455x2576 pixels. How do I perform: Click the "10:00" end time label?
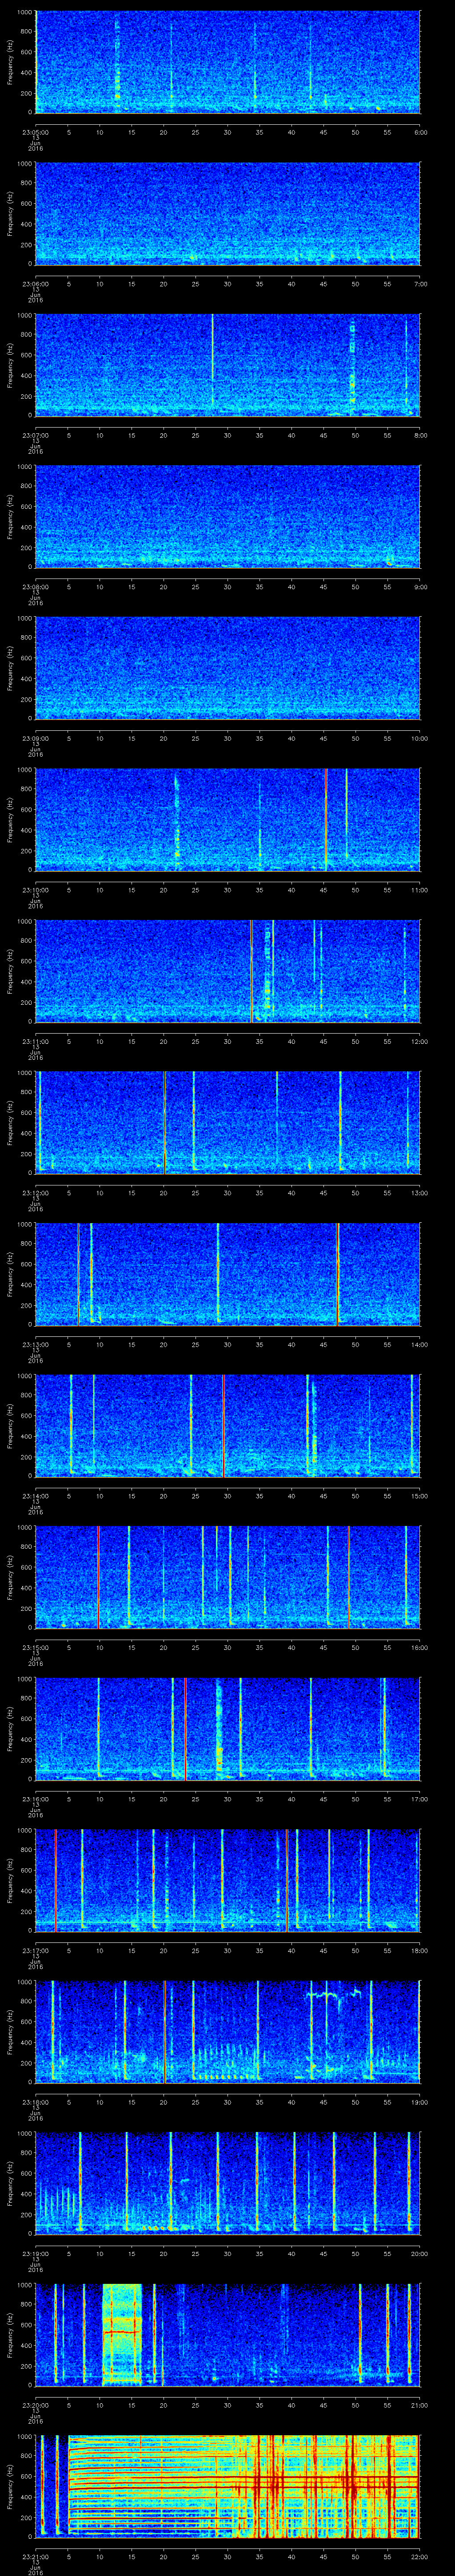coord(420,738)
